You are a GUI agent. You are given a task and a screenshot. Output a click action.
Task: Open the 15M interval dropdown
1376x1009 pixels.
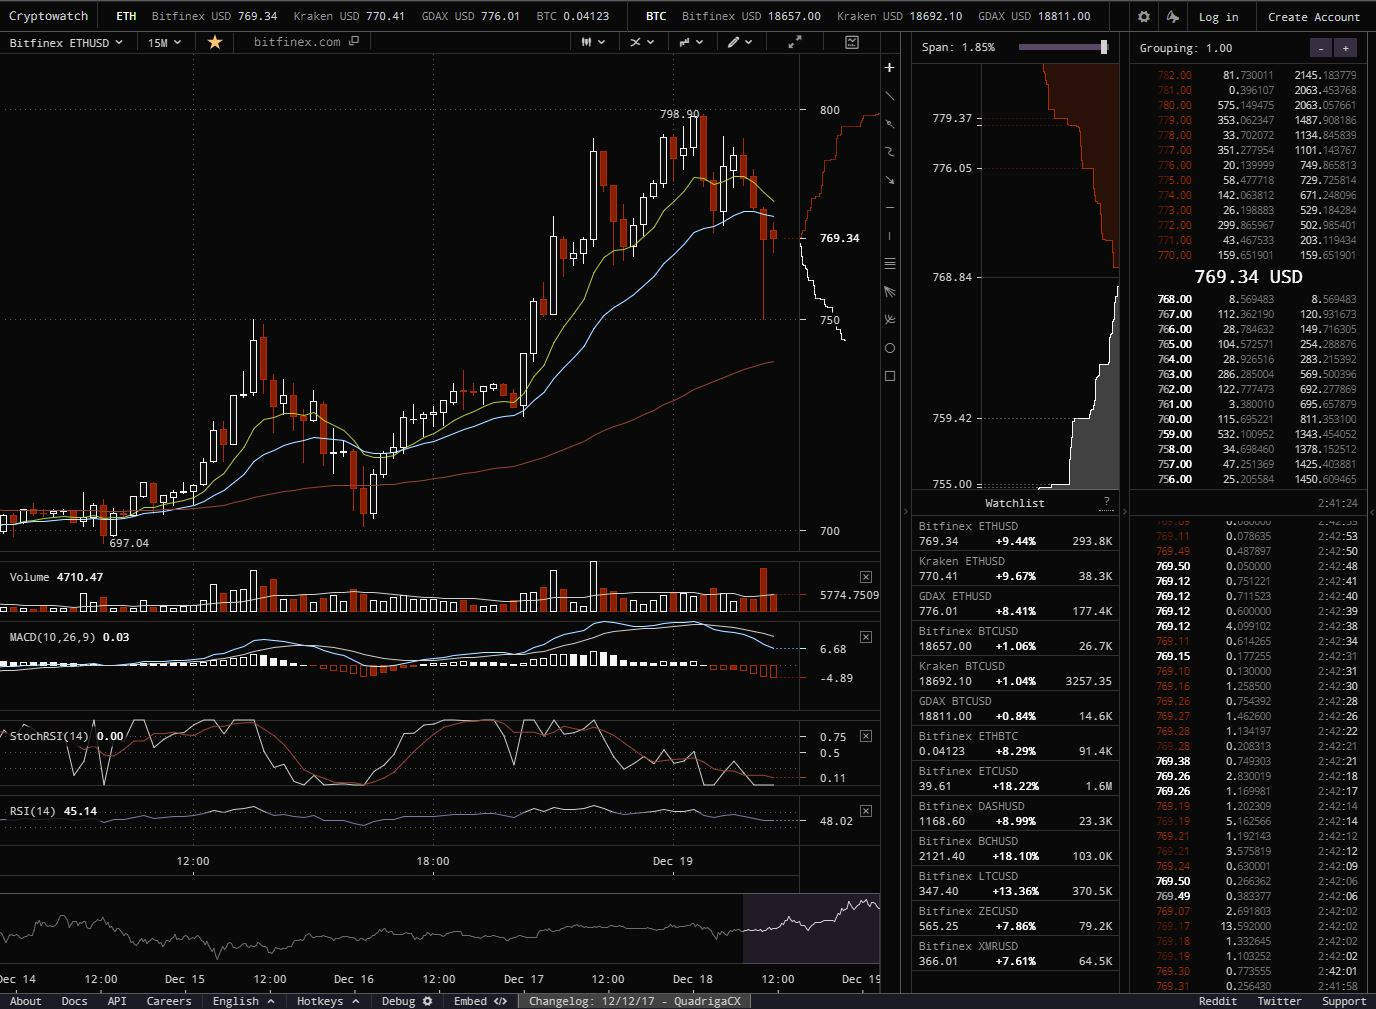click(x=165, y=42)
